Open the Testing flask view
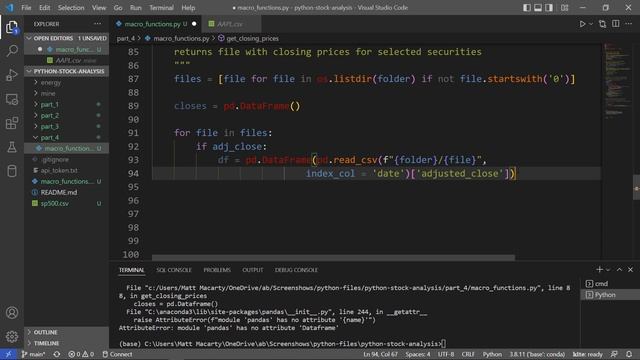Viewport: 640px width, 360px height. pyautogui.click(x=12, y=147)
